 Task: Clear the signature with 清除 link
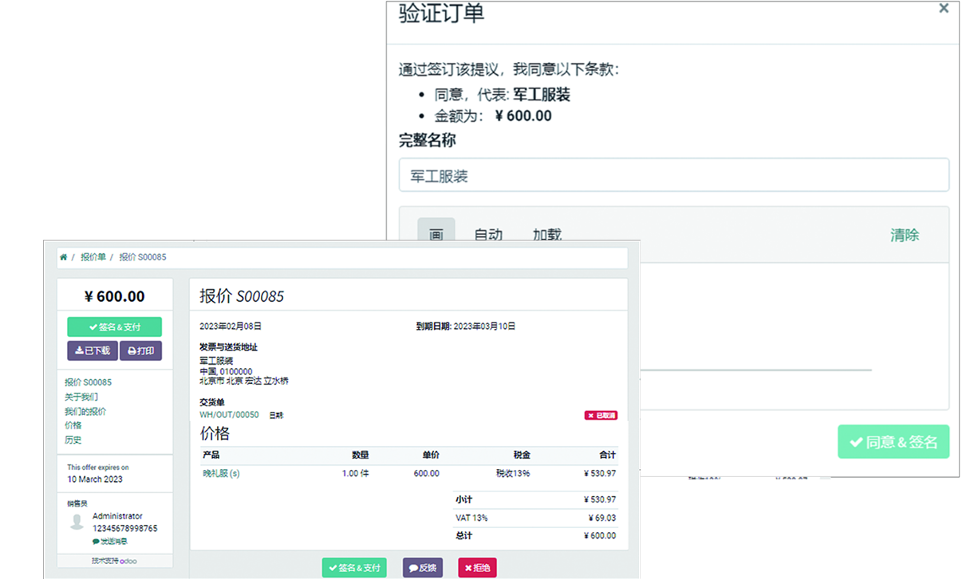[x=904, y=235]
